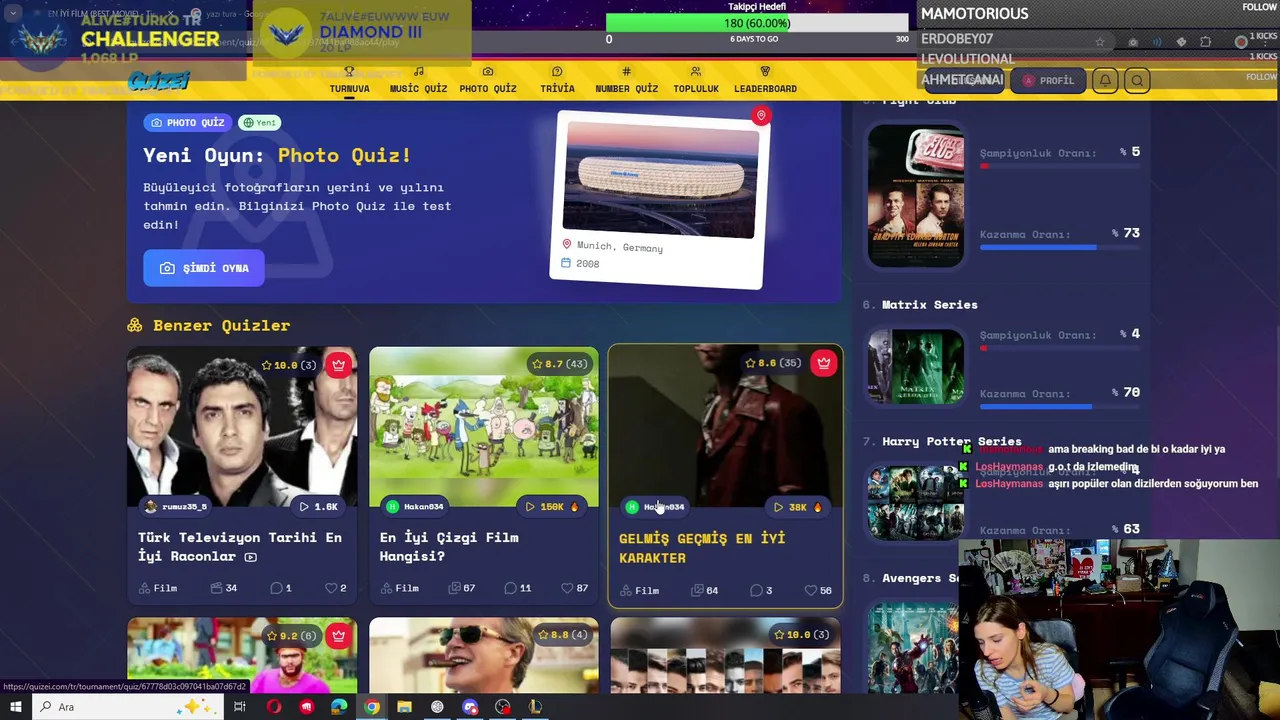
Task: Click the Photo Quiz badge in the banner
Action: pos(187,122)
